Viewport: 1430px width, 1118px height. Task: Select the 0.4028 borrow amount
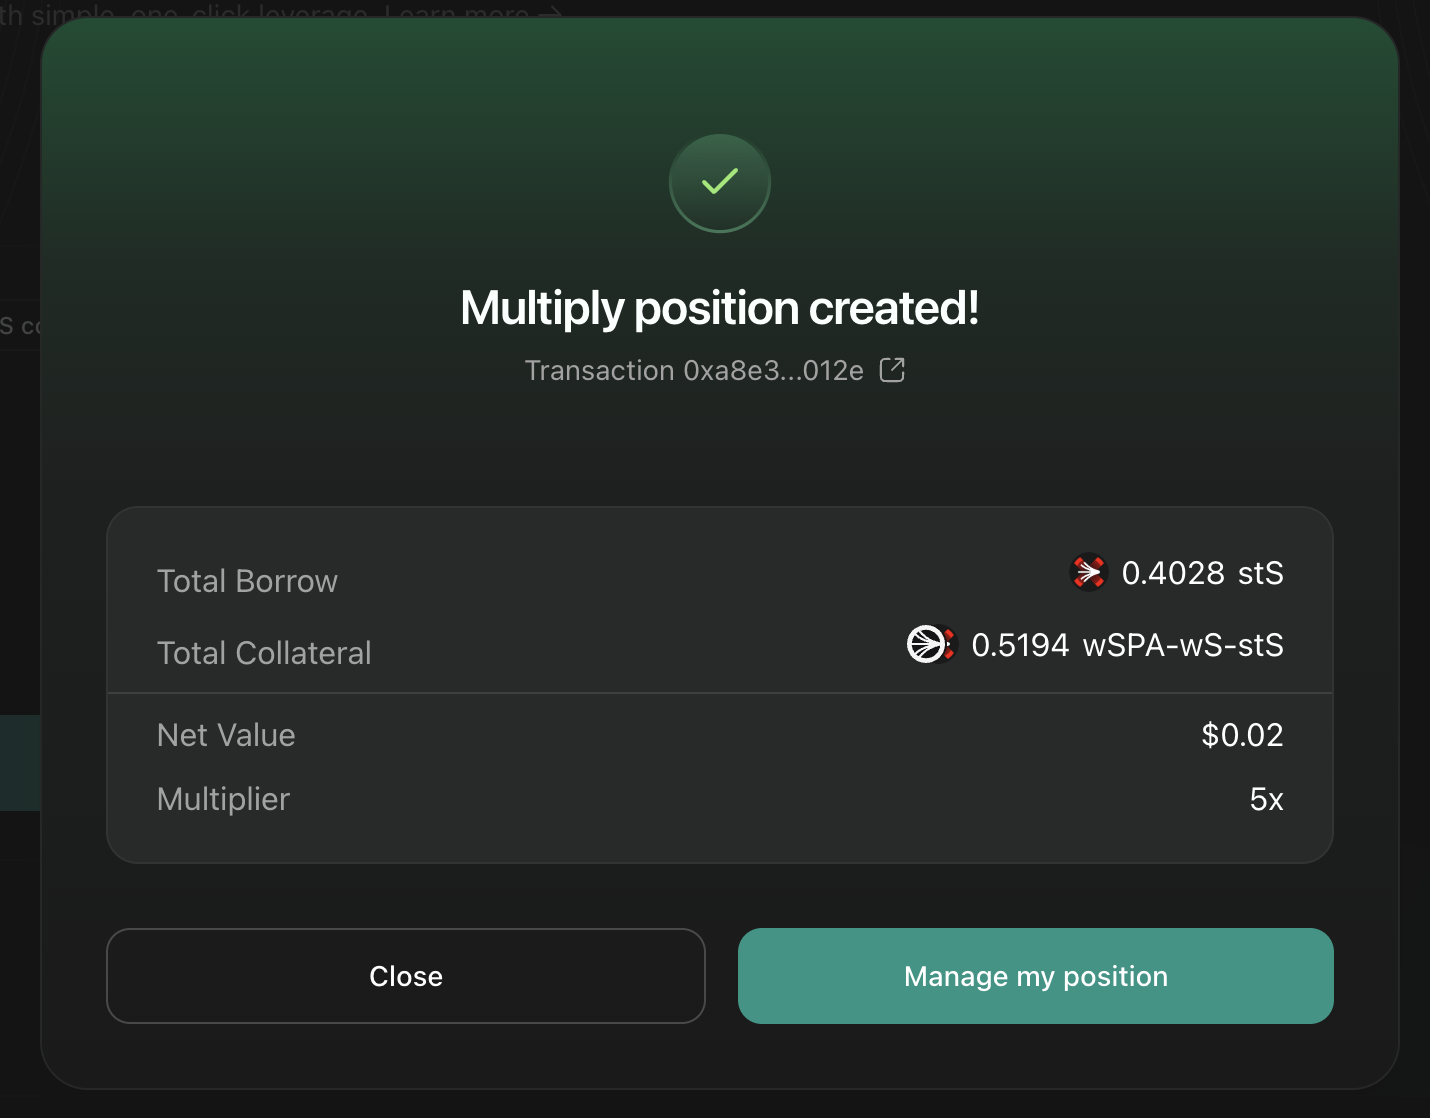(1173, 573)
